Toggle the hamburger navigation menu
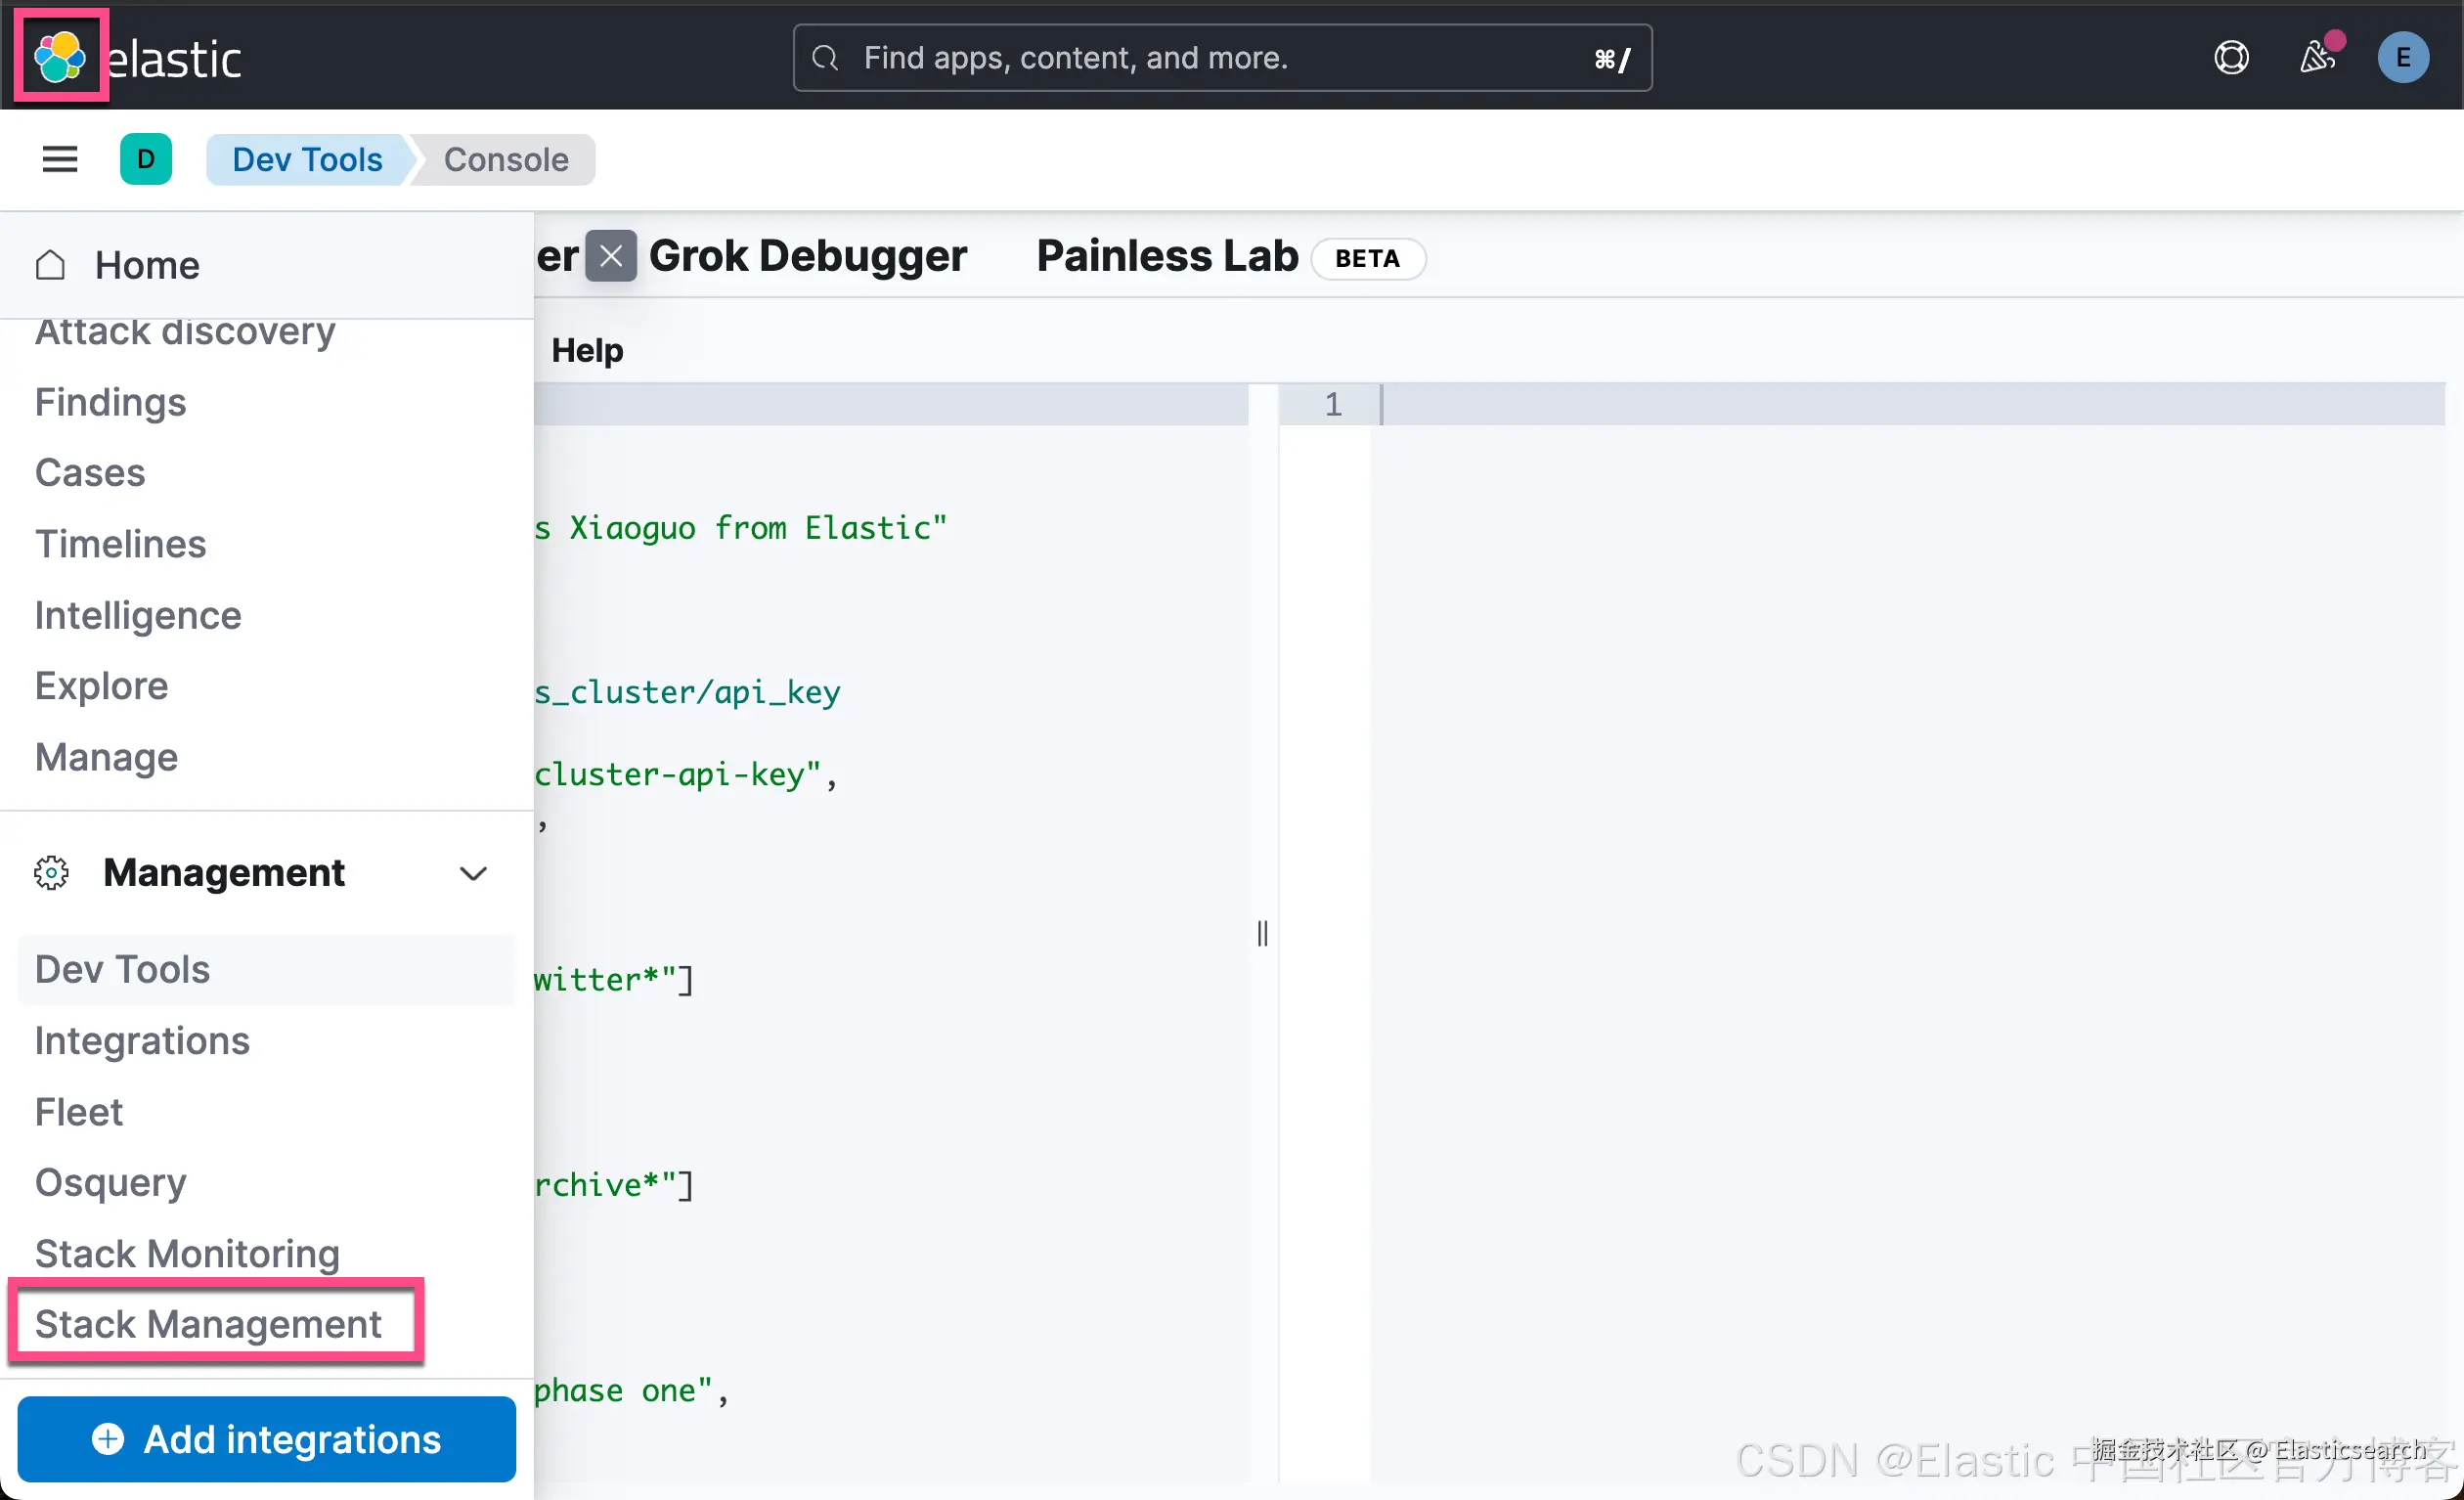This screenshot has height=1500, width=2464. (x=59, y=159)
